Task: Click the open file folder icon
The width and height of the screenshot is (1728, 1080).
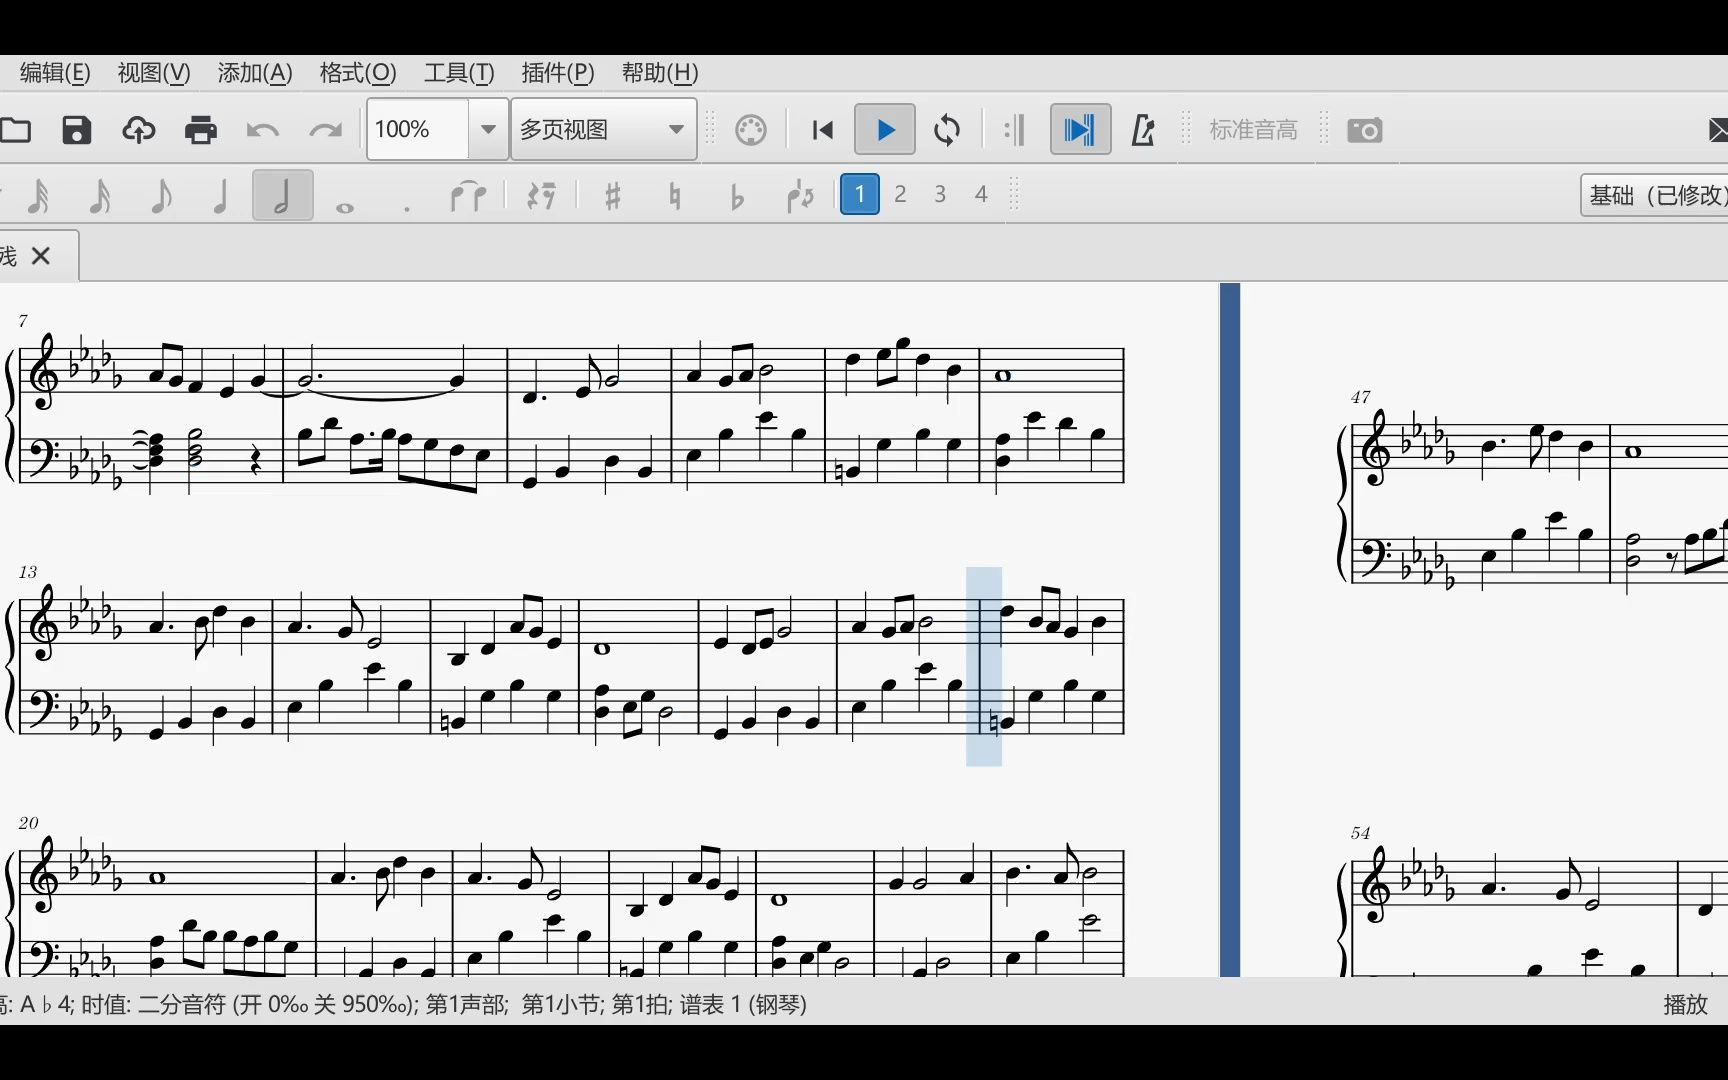Action: (15, 130)
